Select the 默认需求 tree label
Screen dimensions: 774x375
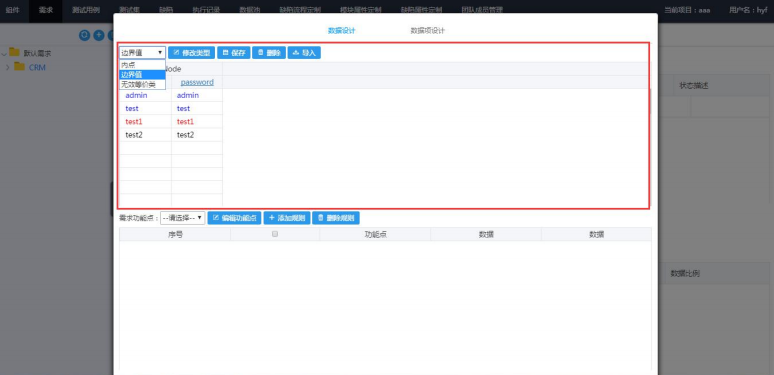pyautogui.click(x=38, y=53)
